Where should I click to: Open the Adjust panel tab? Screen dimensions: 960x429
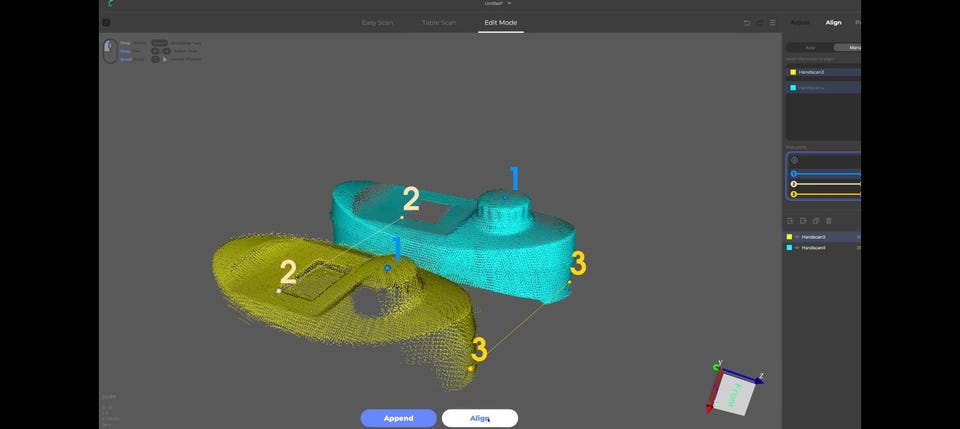pos(800,23)
